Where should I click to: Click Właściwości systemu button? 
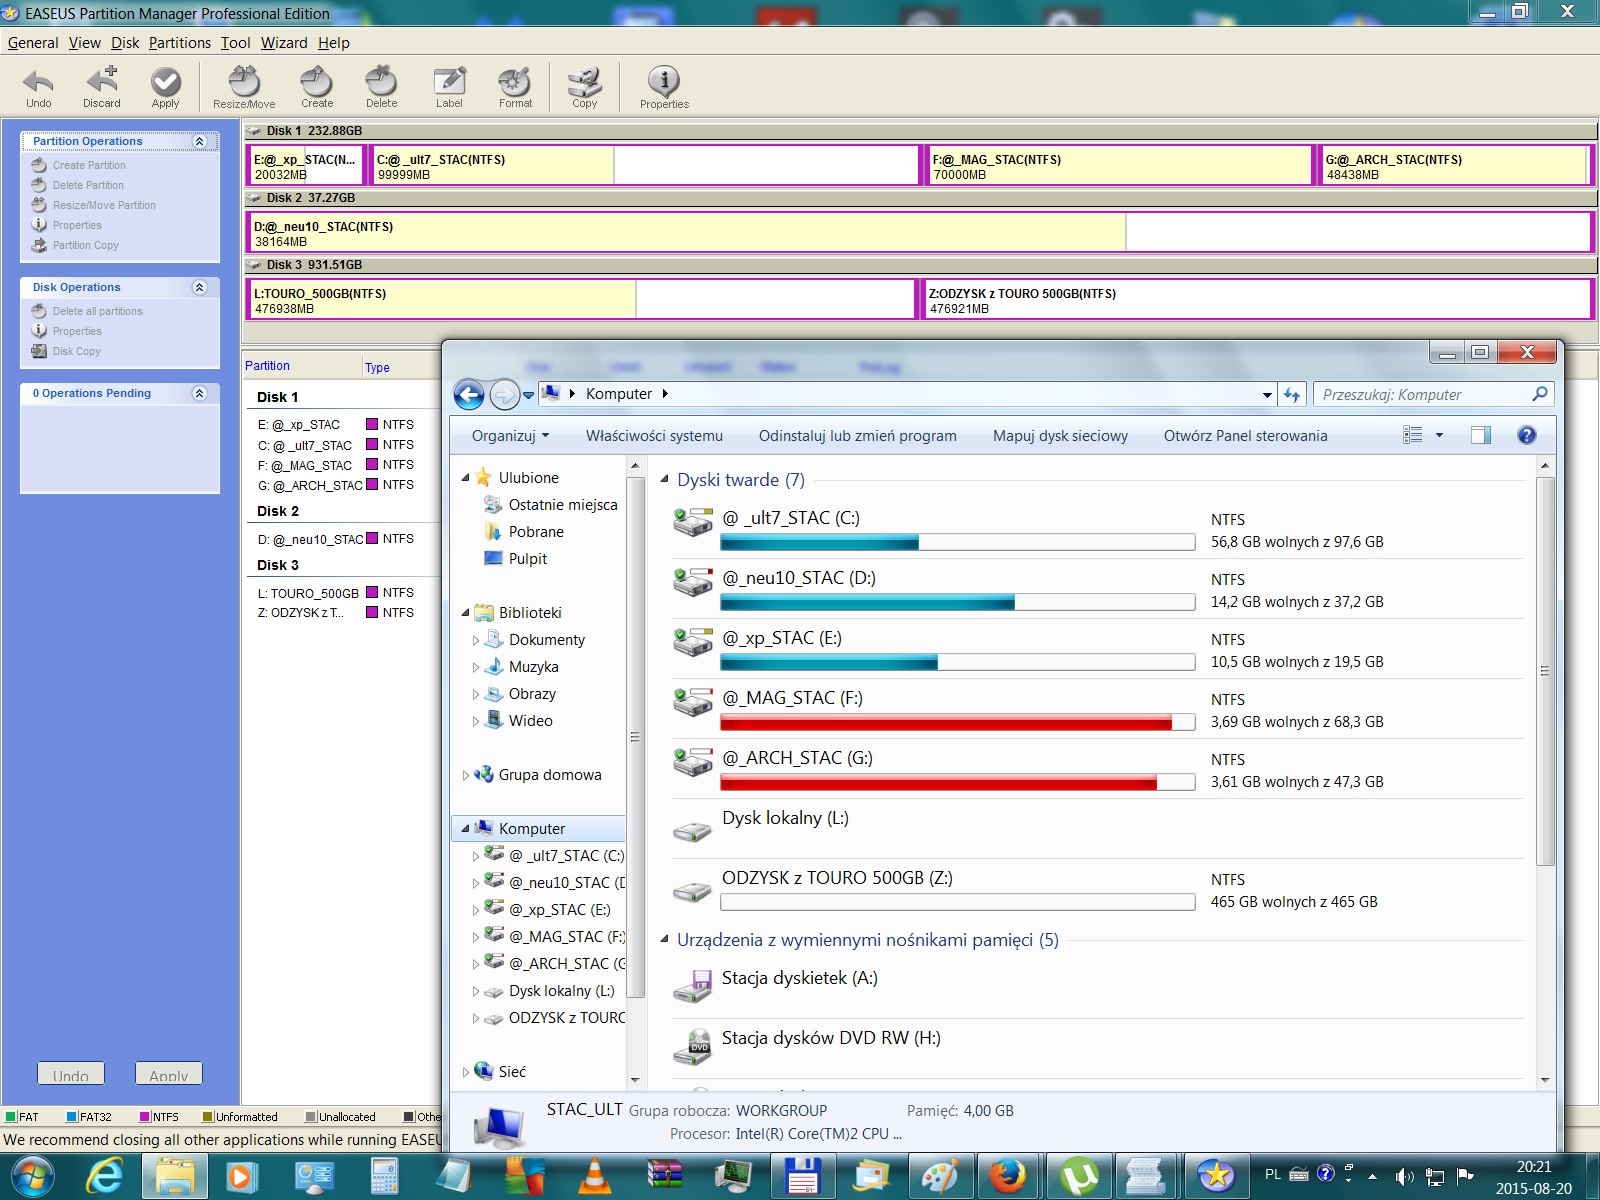[654, 436]
